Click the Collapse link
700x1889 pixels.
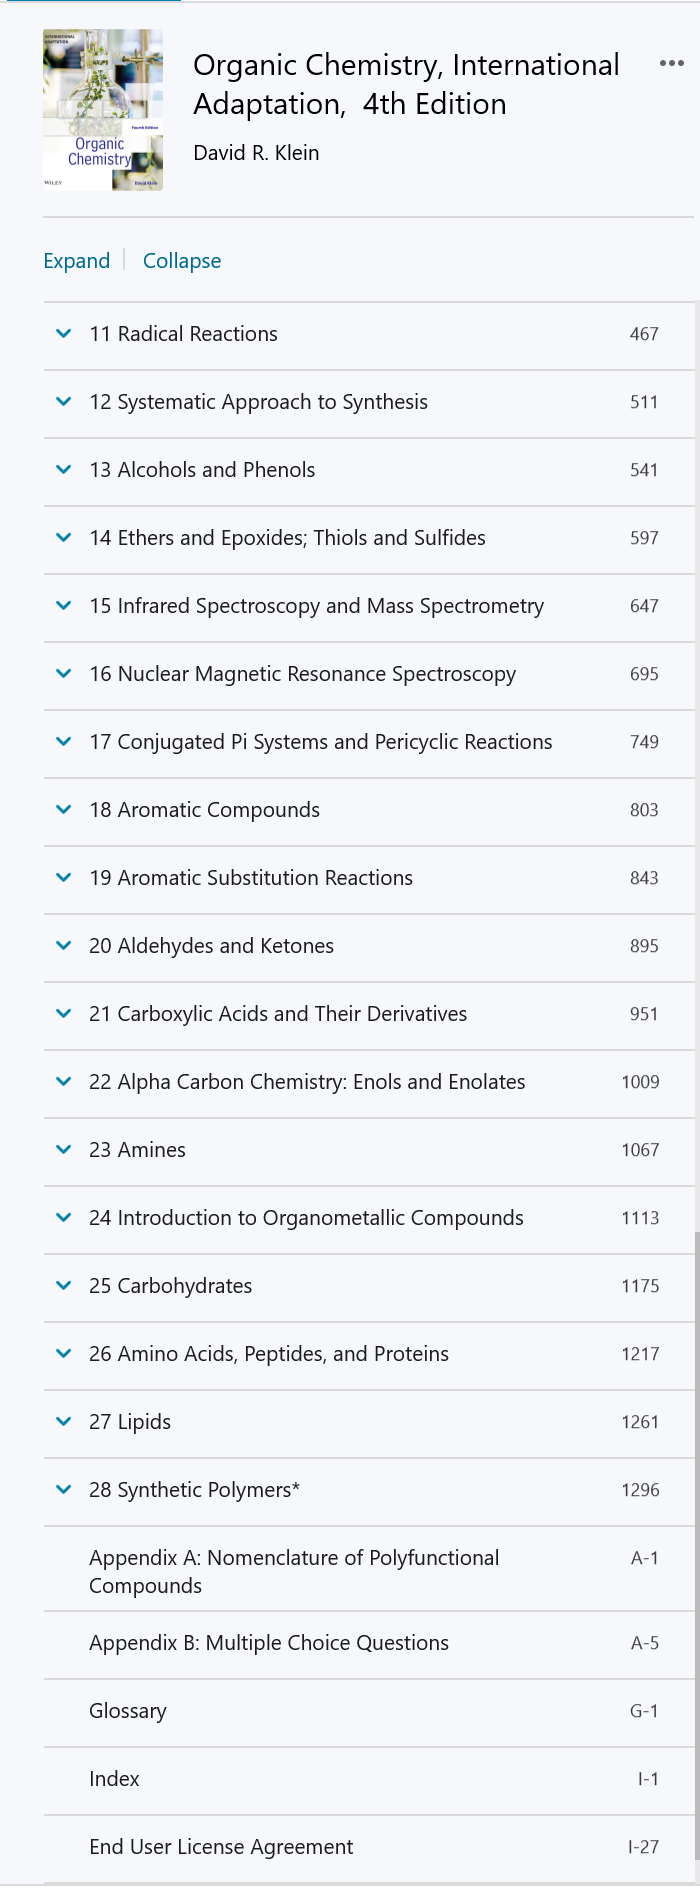(182, 261)
